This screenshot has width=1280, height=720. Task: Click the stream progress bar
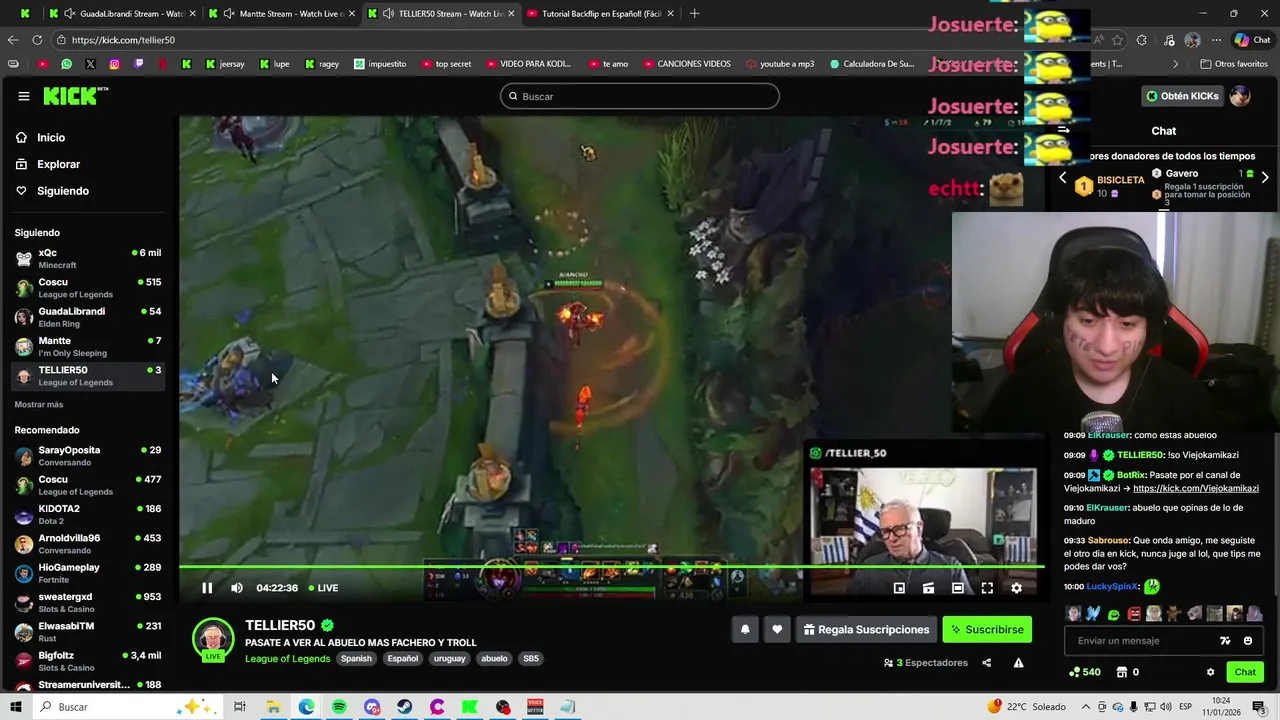click(612, 567)
